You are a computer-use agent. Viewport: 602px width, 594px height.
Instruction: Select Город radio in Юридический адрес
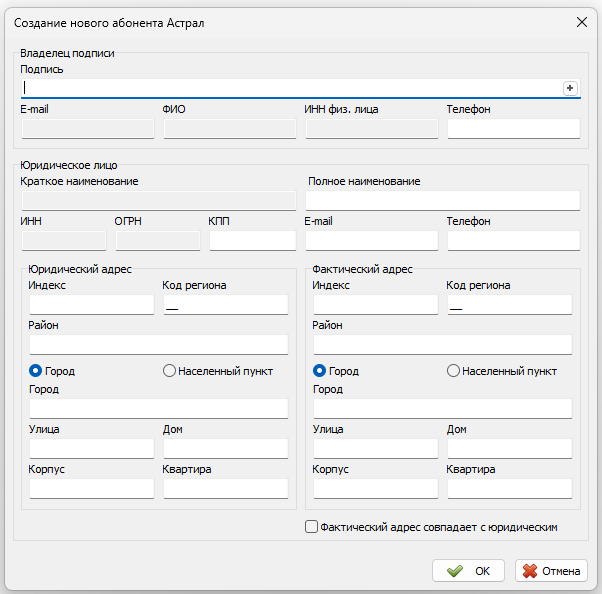[37, 371]
